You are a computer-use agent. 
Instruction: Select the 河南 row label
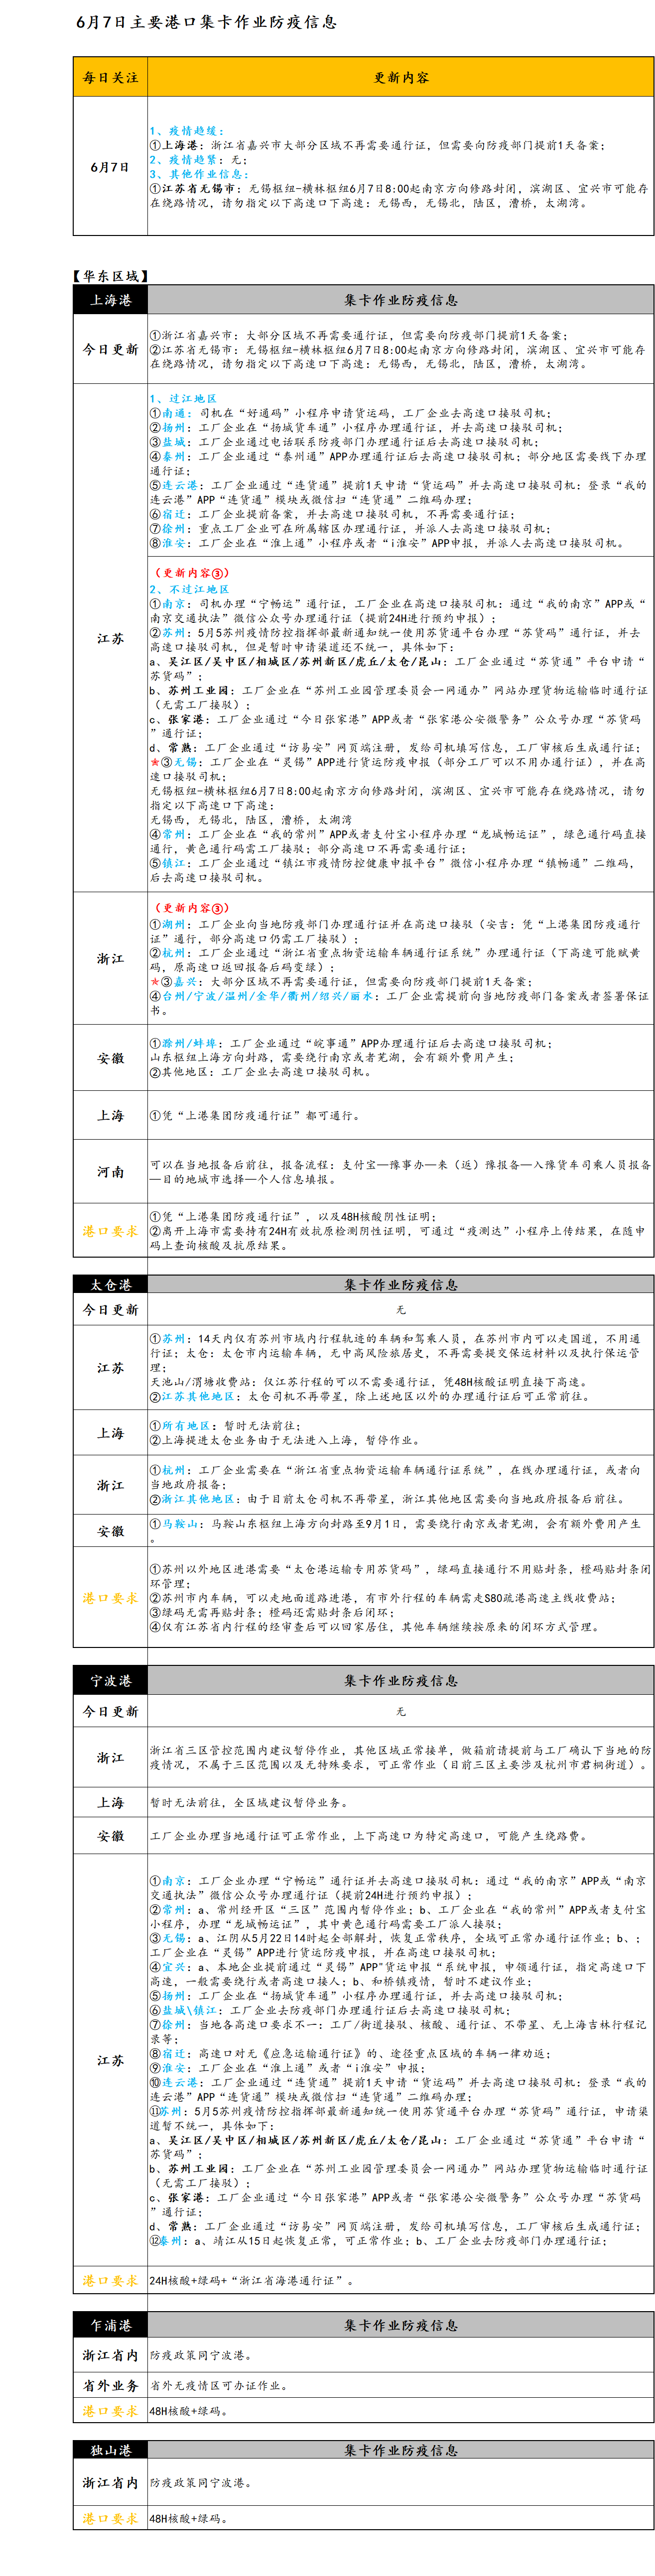coord(110,1171)
